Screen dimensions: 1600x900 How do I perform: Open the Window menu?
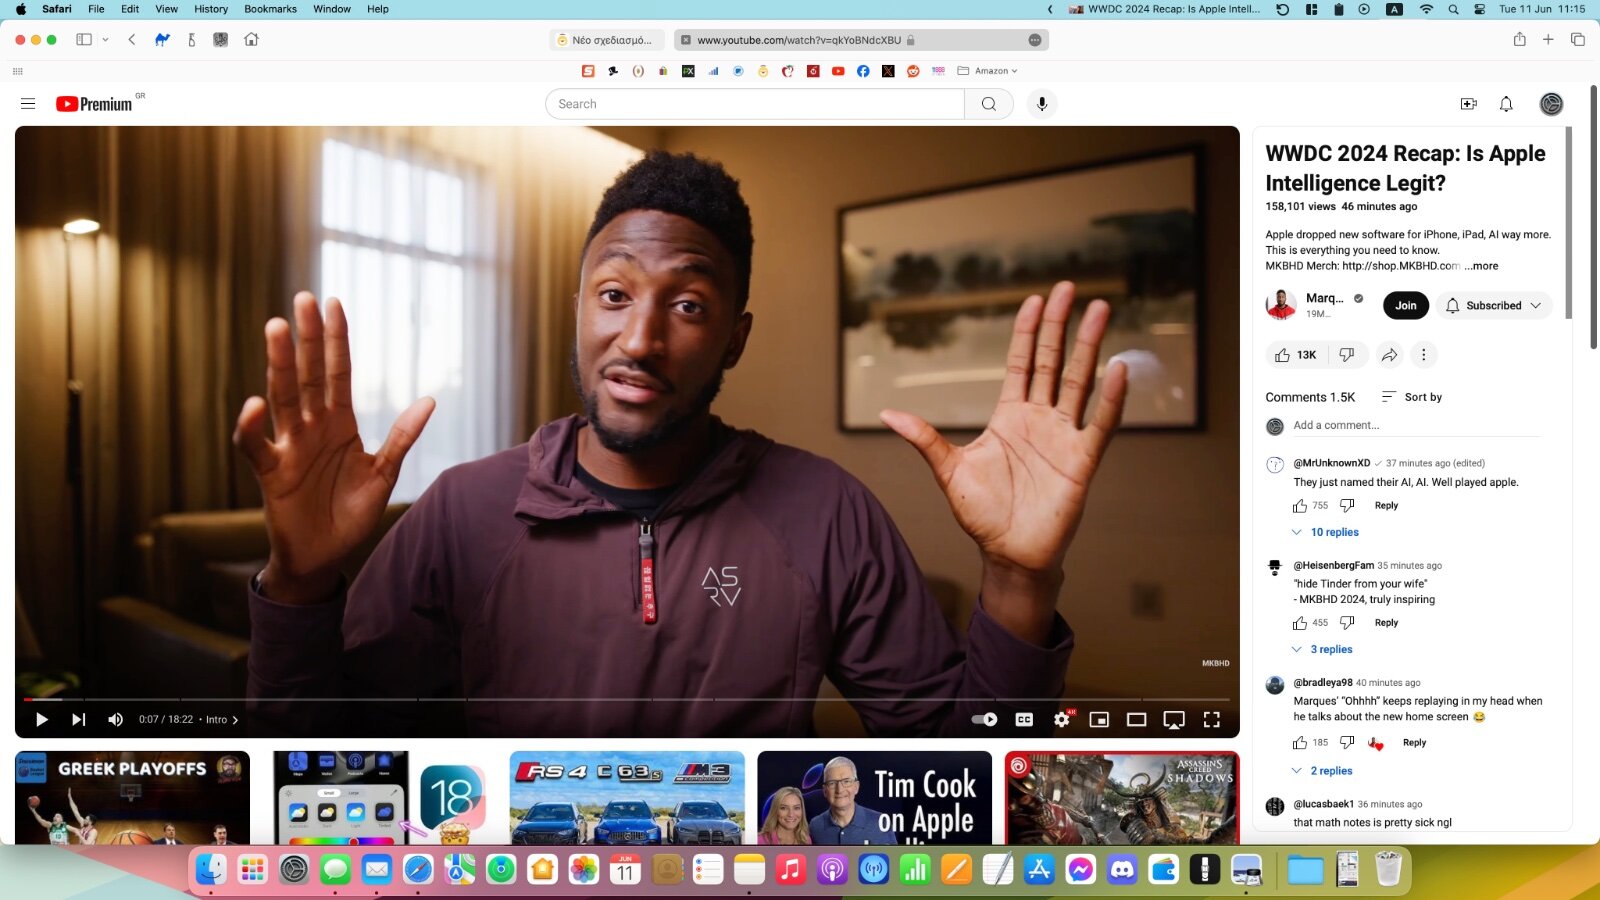(332, 9)
